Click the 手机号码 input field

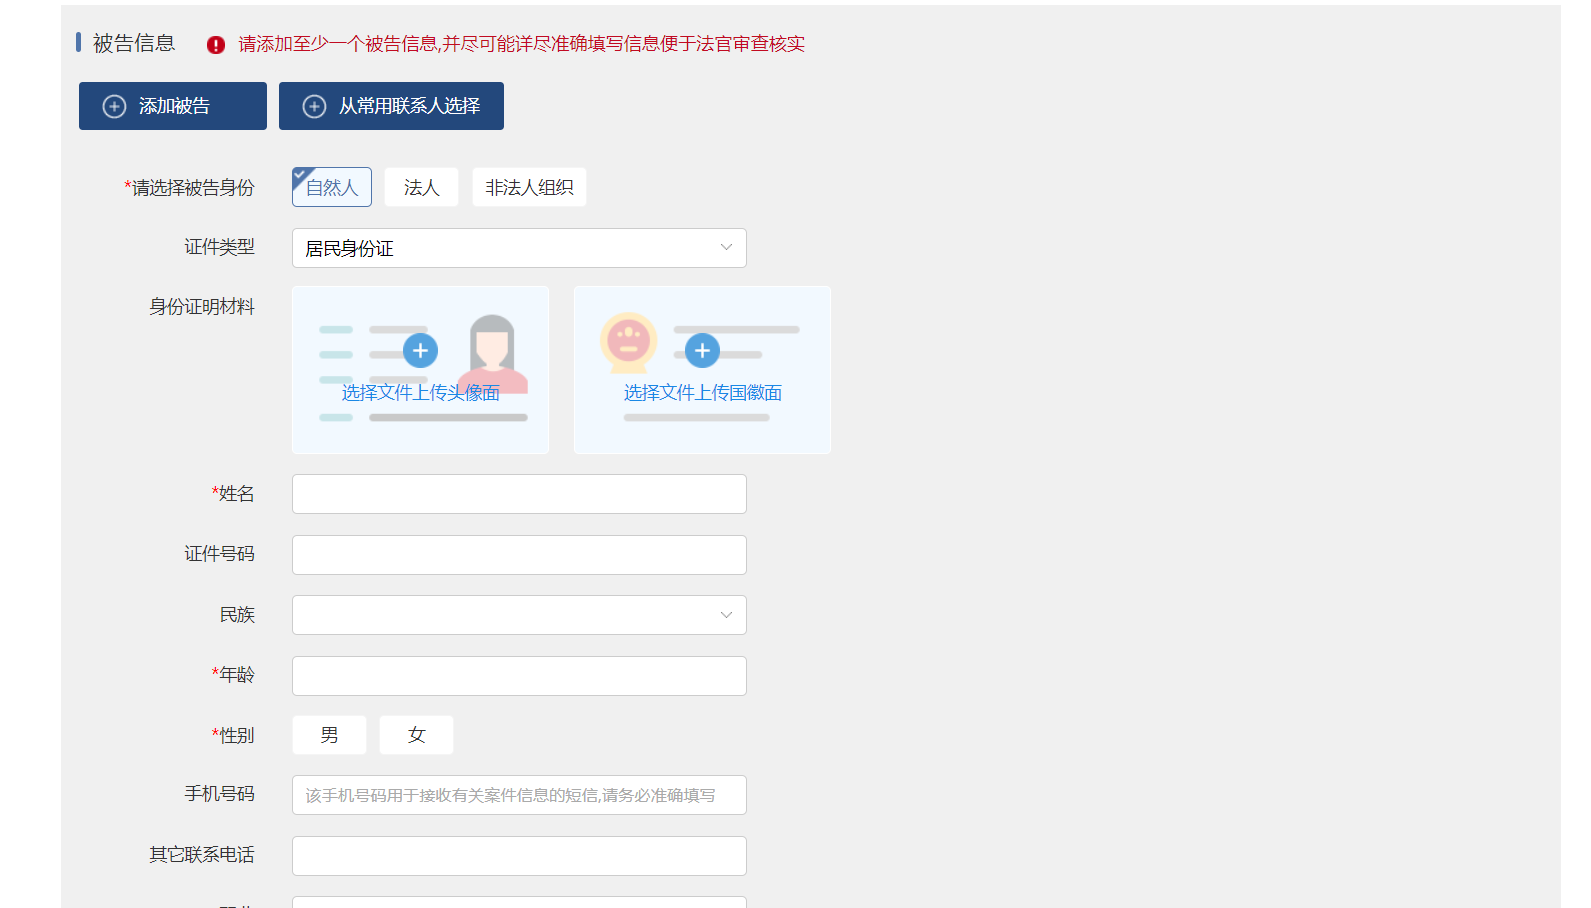pyautogui.click(x=519, y=795)
